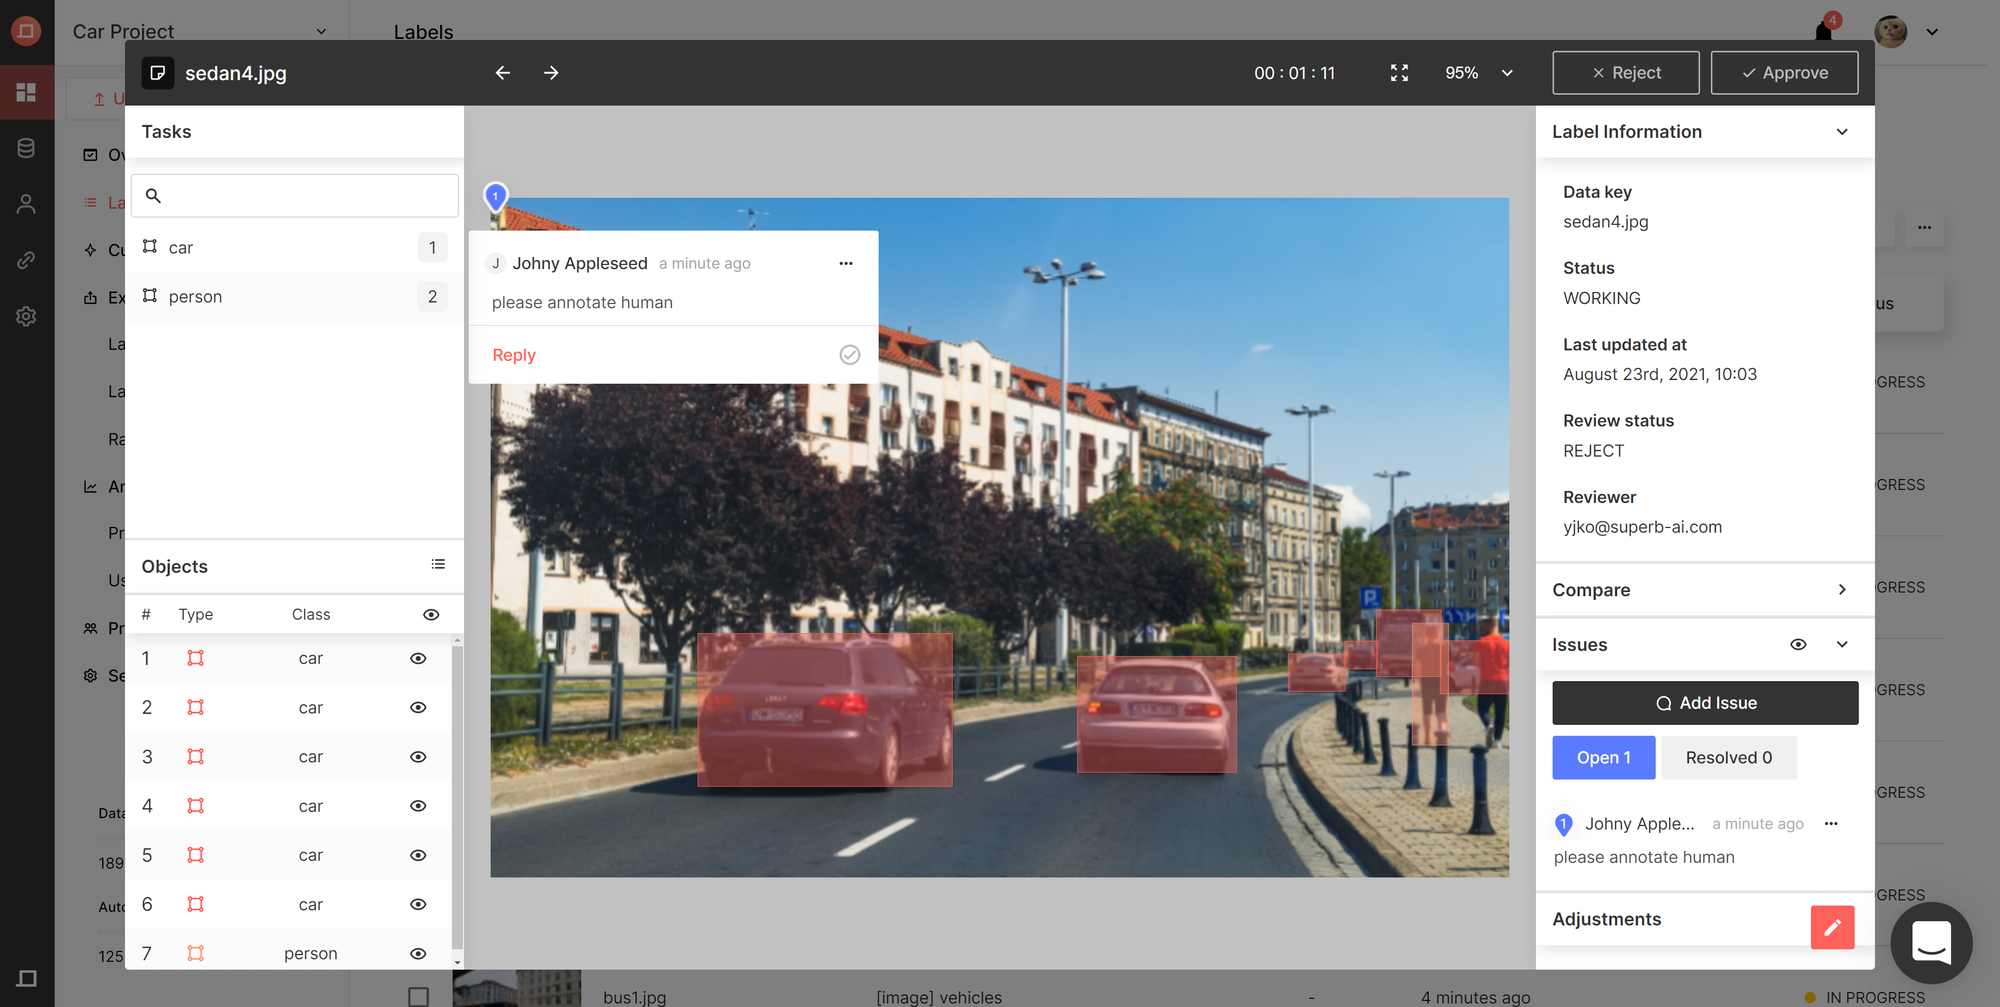Click the bounding box icon for object 4
This screenshot has height=1007, width=2000.
click(x=196, y=806)
